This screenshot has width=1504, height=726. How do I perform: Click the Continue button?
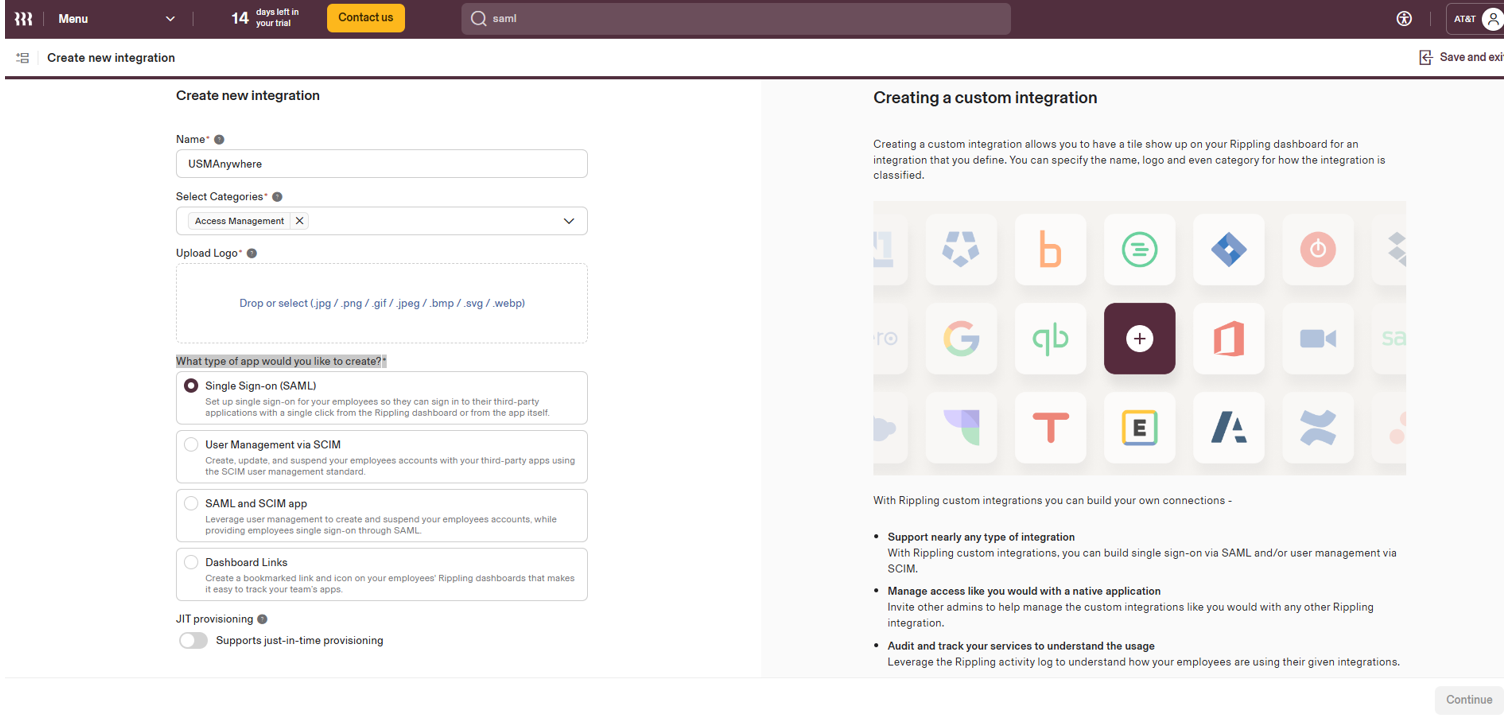pyautogui.click(x=1468, y=700)
